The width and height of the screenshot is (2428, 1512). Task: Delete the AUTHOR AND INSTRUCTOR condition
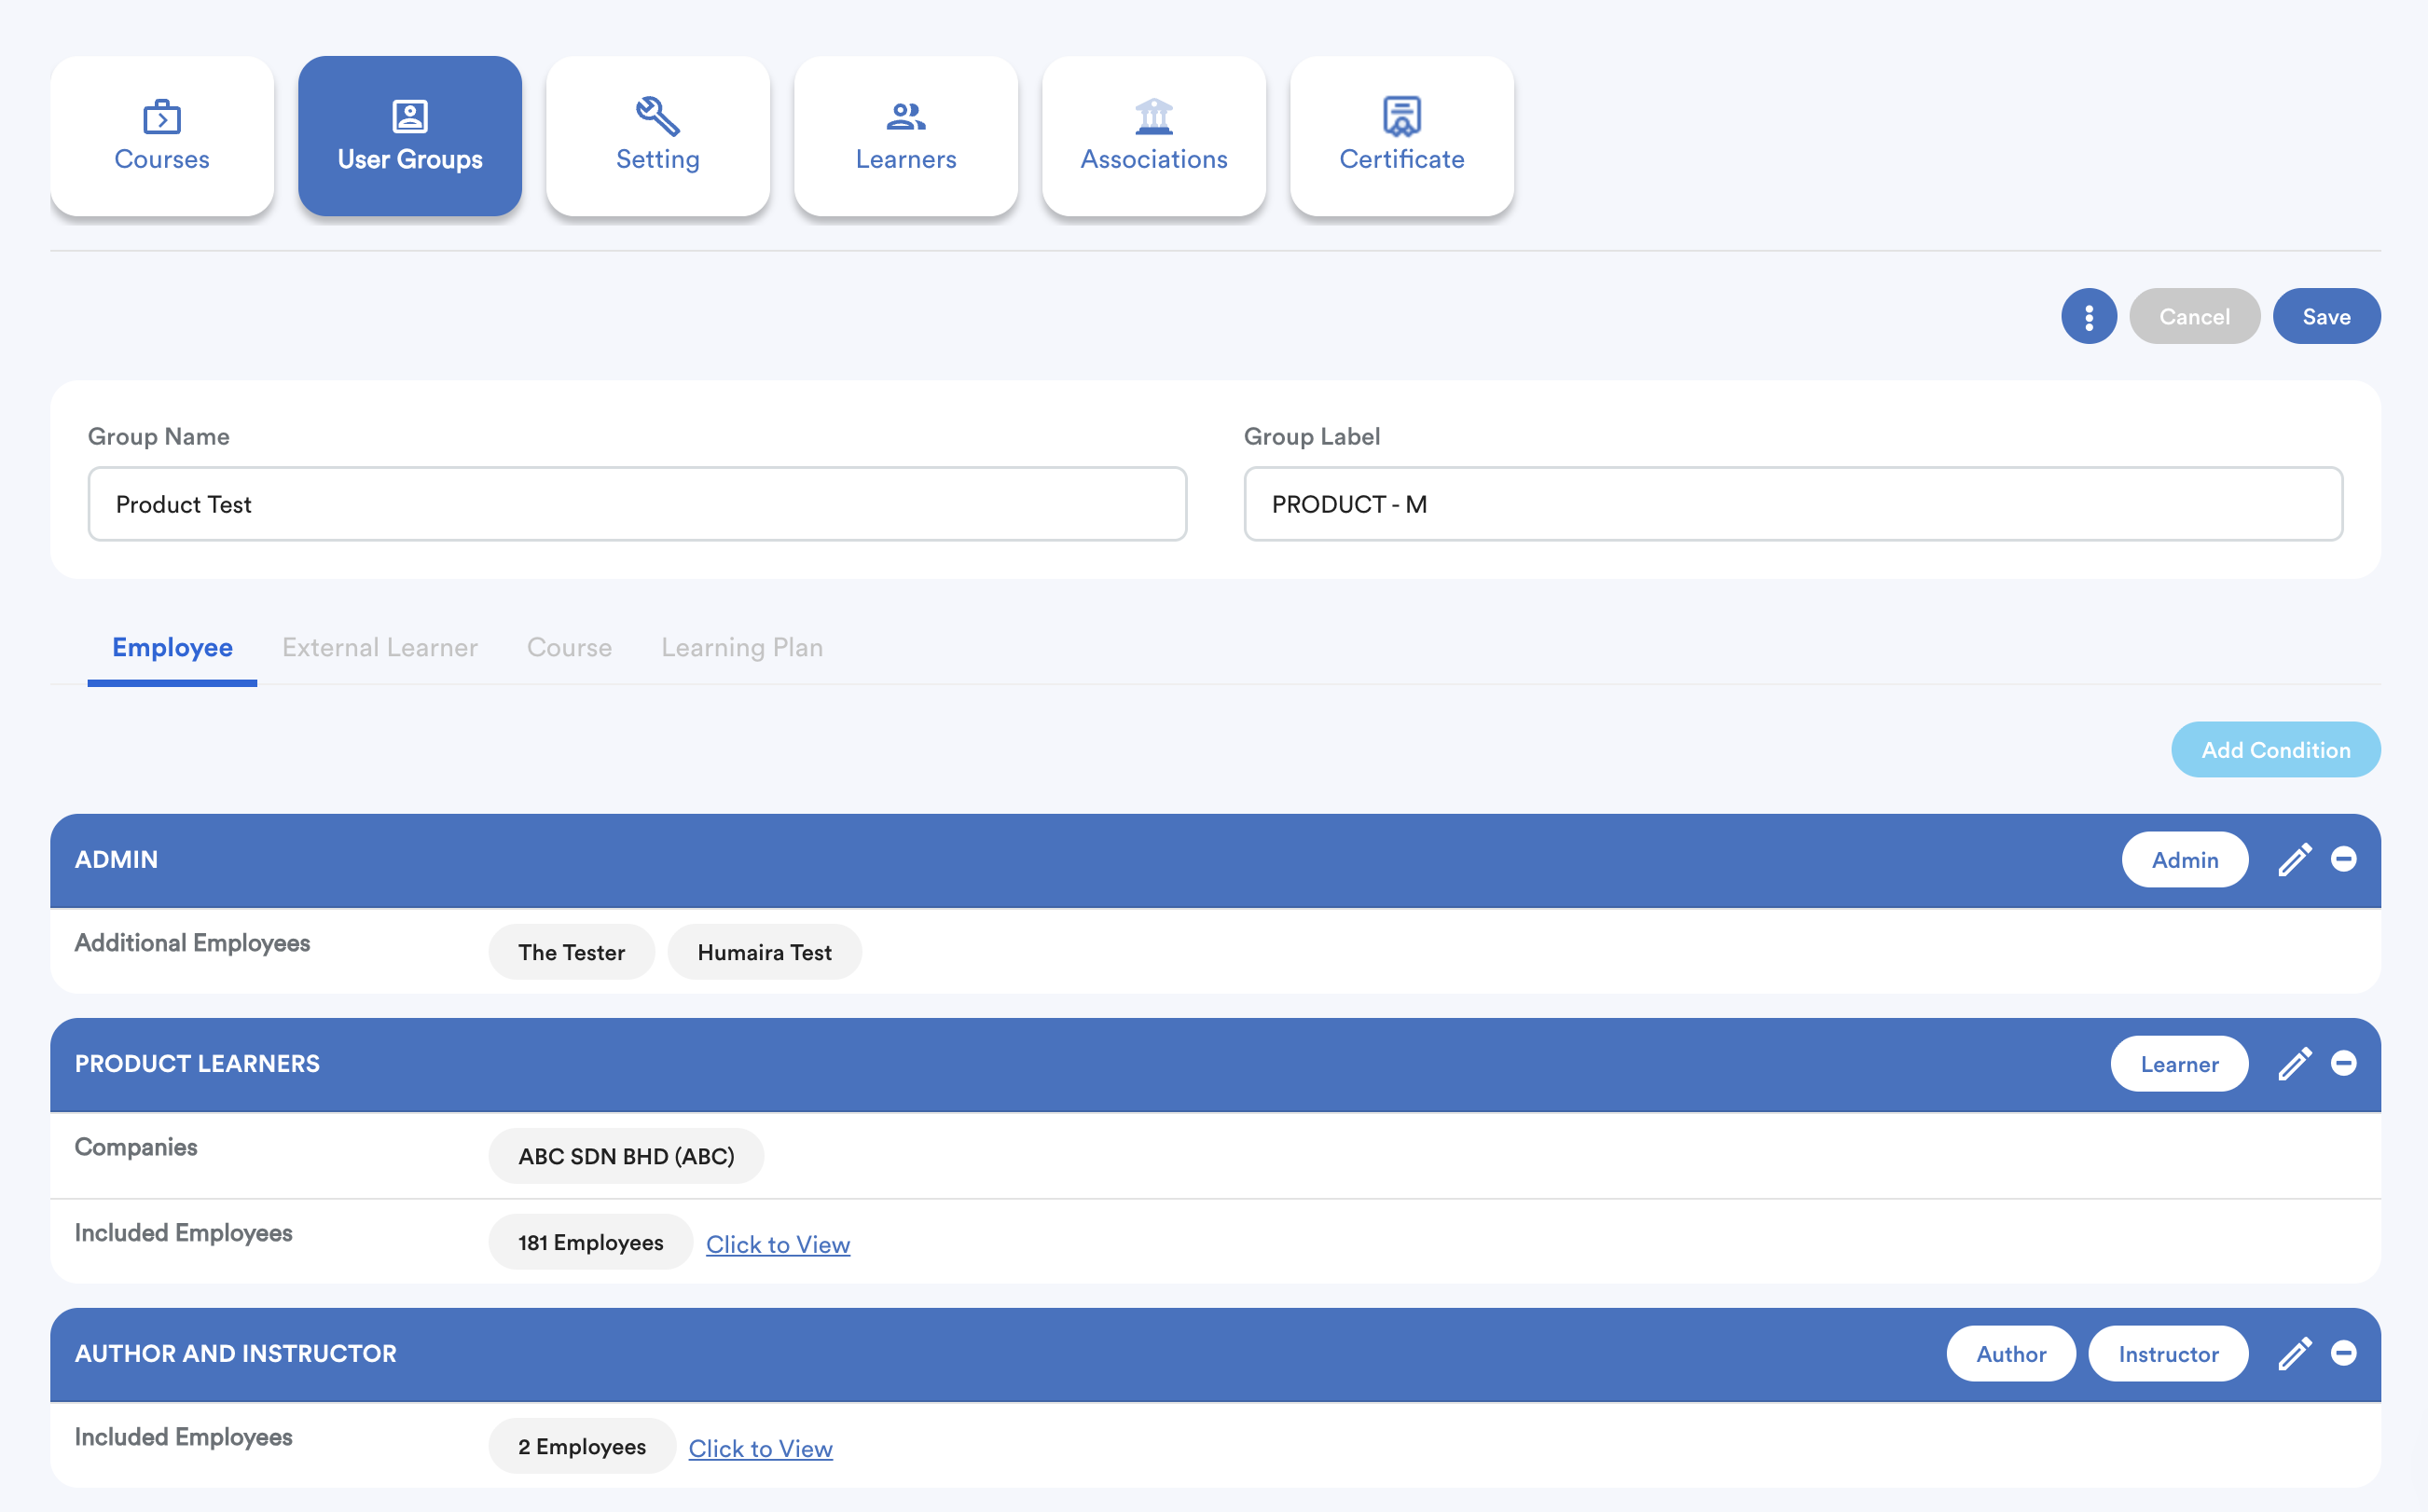pos(2343,1354)
